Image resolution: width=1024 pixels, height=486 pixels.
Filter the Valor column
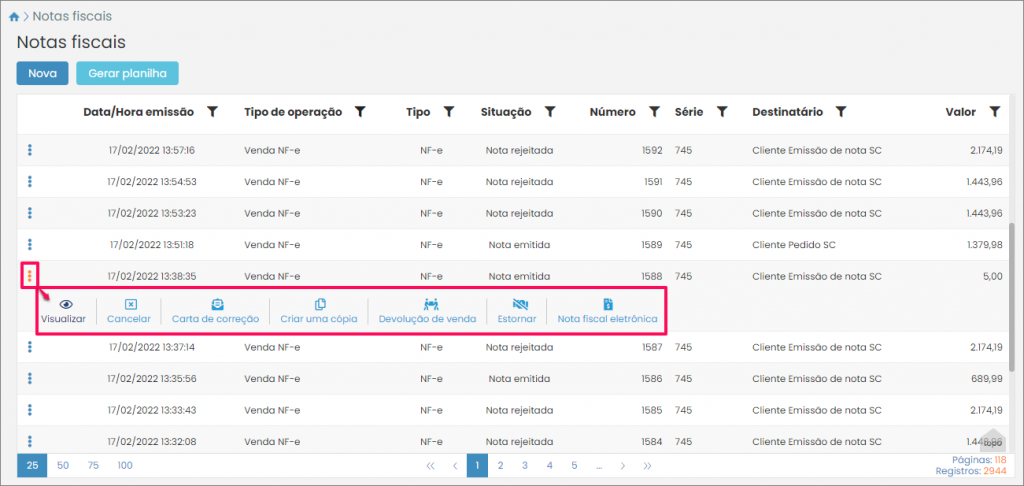pos(994,112)
